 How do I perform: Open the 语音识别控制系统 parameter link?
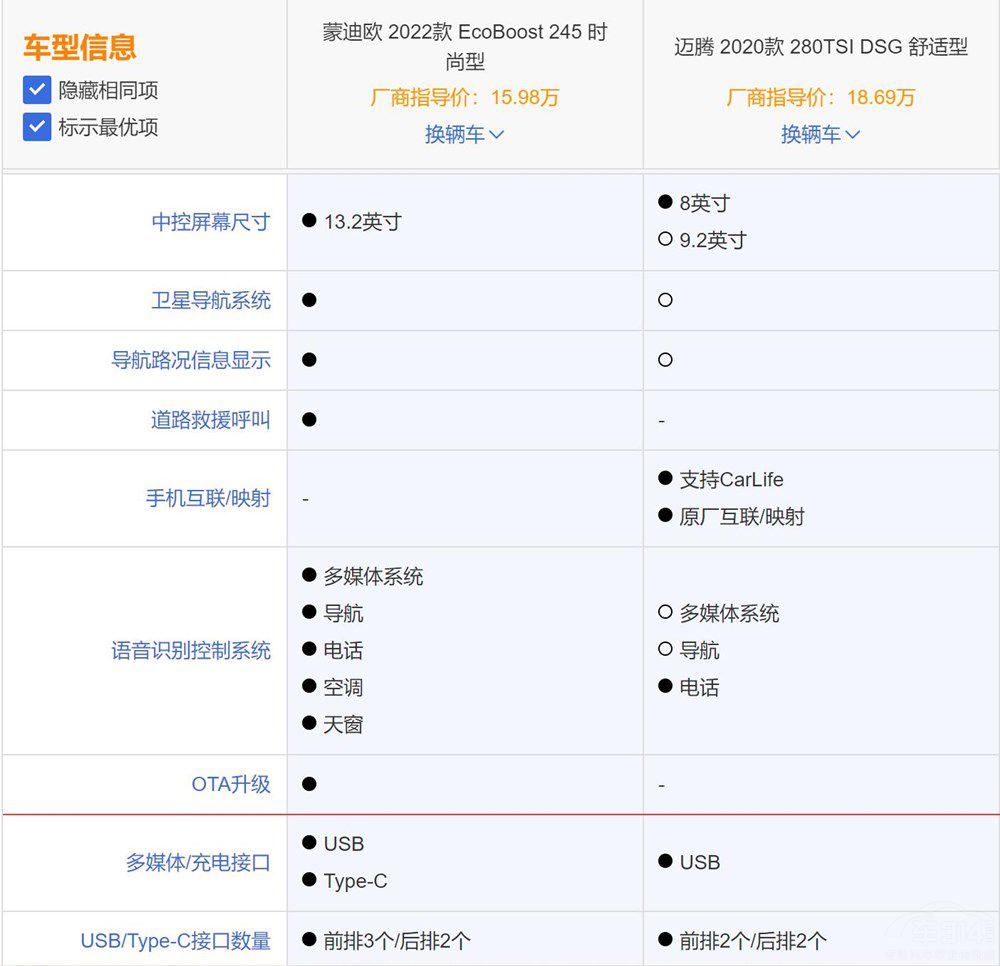pyautogui.click(x=190, y=651)
